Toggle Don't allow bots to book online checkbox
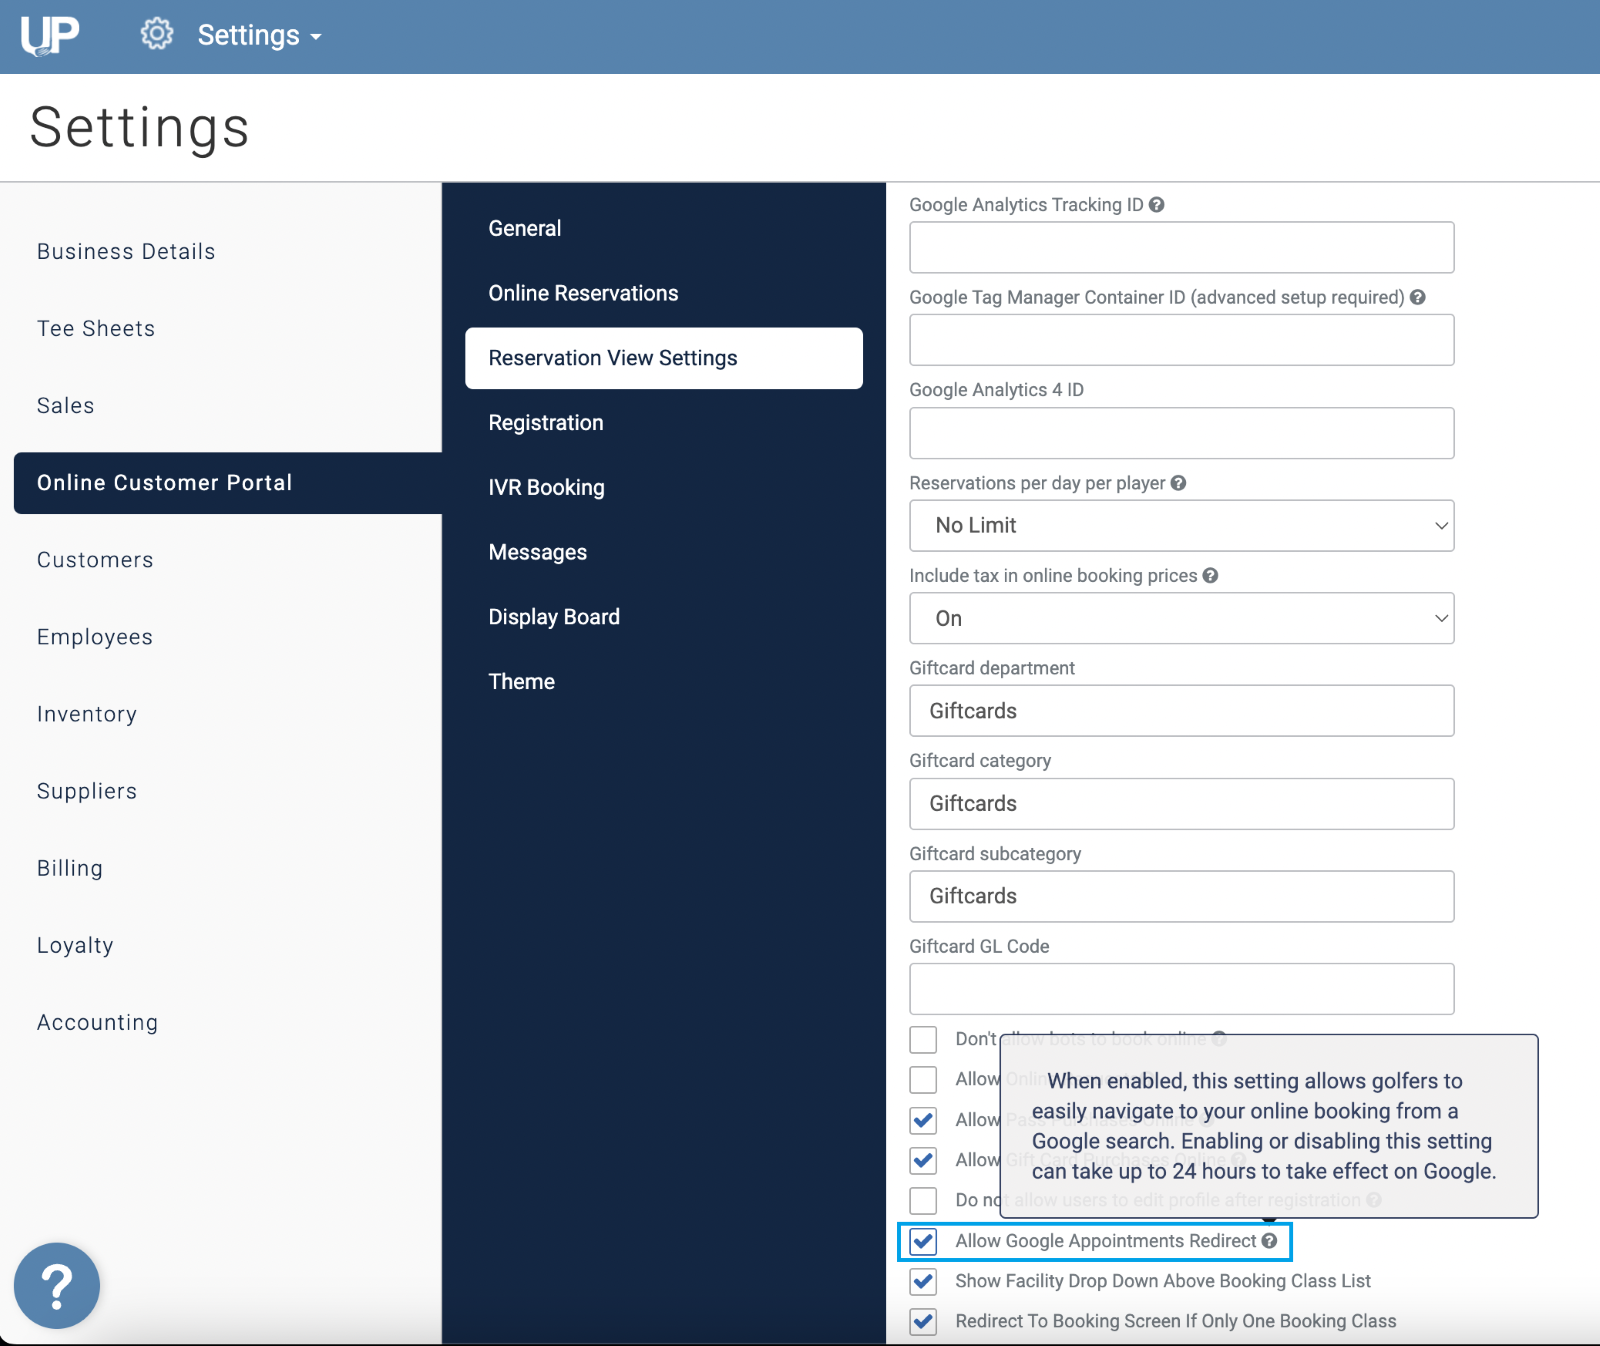 pos(924,1040)
